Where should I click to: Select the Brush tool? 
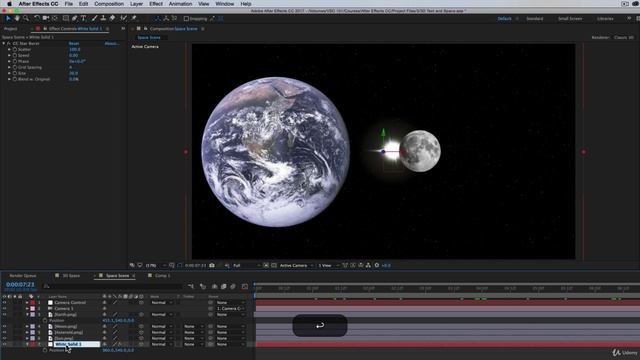(95, 18)
